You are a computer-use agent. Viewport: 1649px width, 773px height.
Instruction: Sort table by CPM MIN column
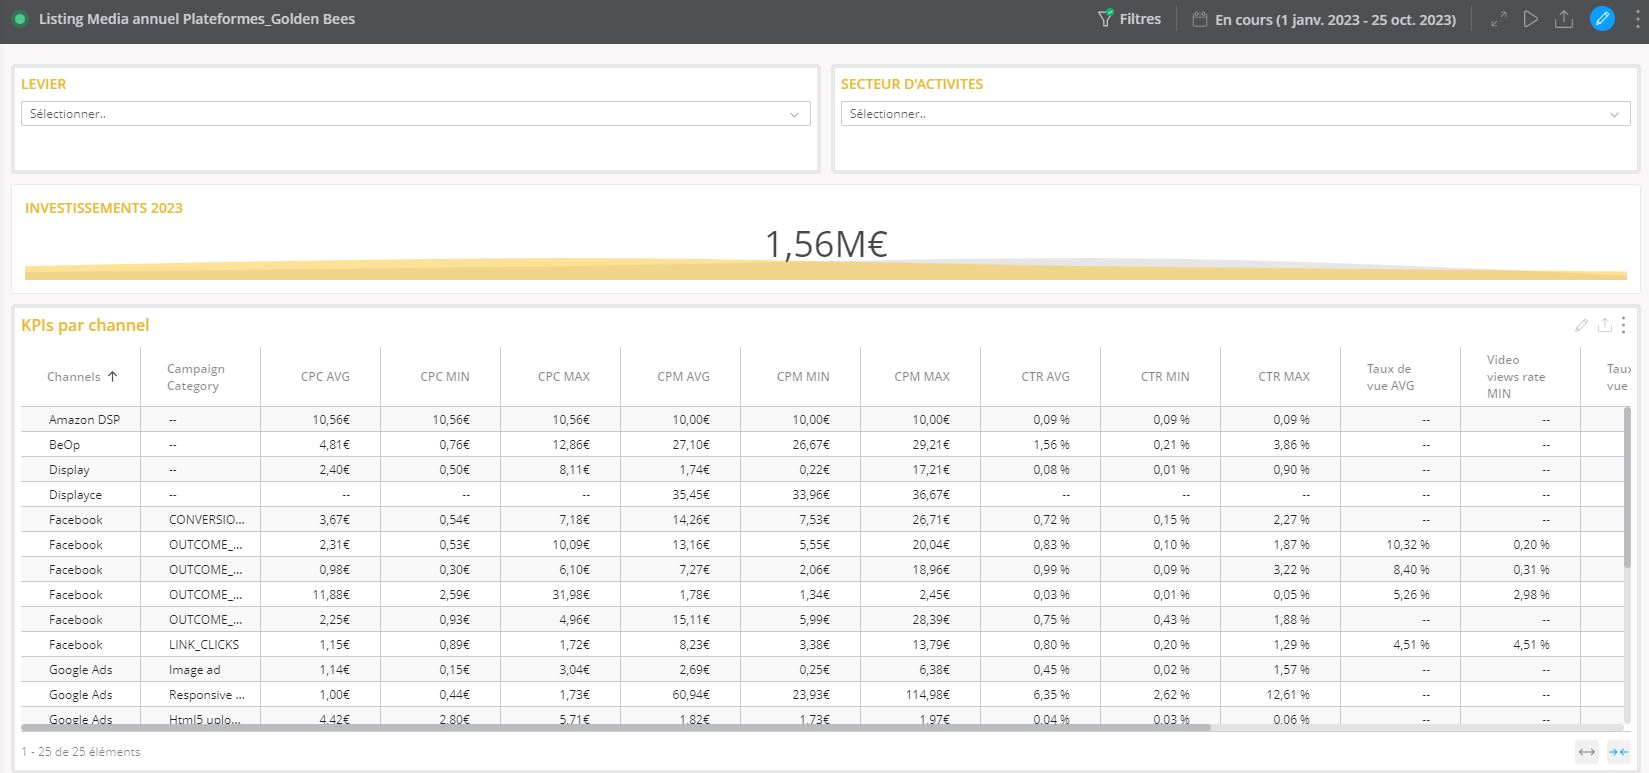click(x=803, y=377)
